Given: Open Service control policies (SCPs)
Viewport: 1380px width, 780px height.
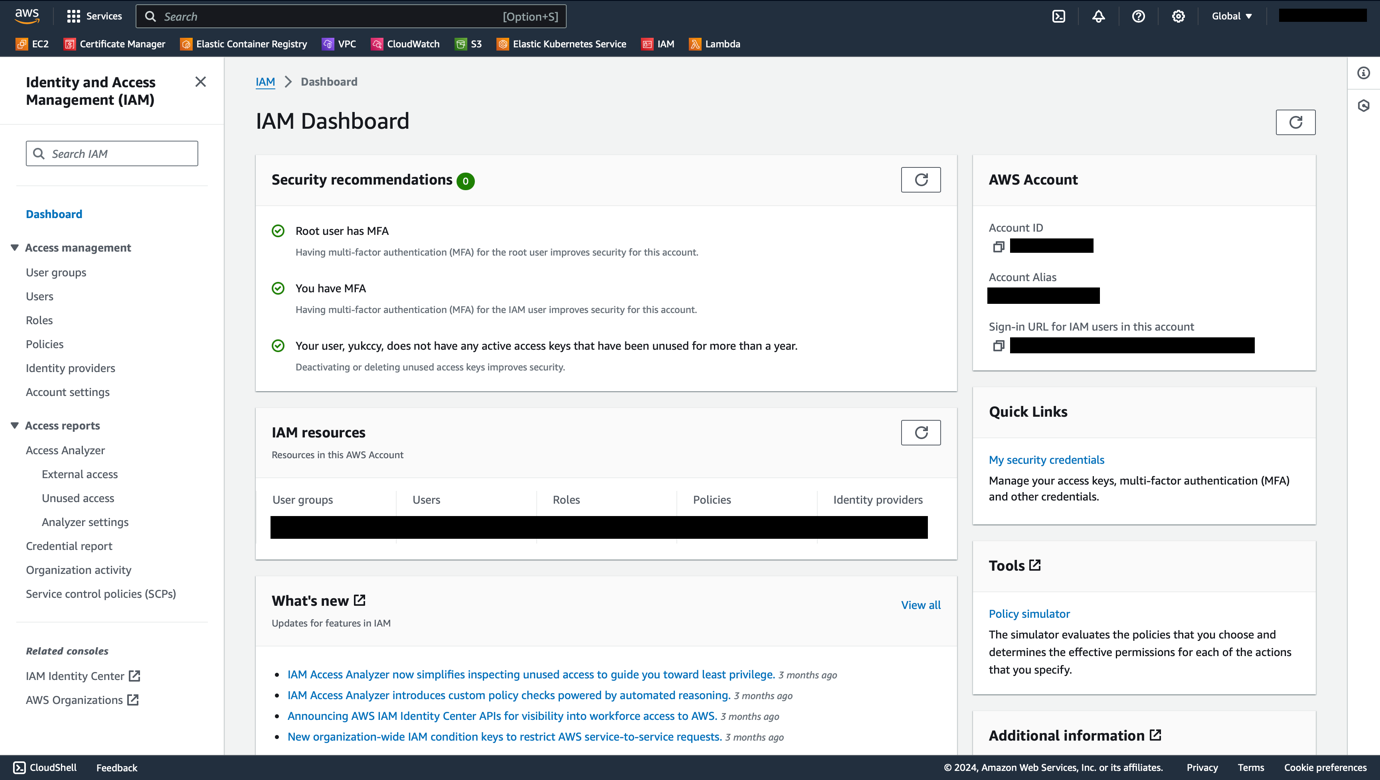Looking at the screenshot, I should tap(101, 594).
